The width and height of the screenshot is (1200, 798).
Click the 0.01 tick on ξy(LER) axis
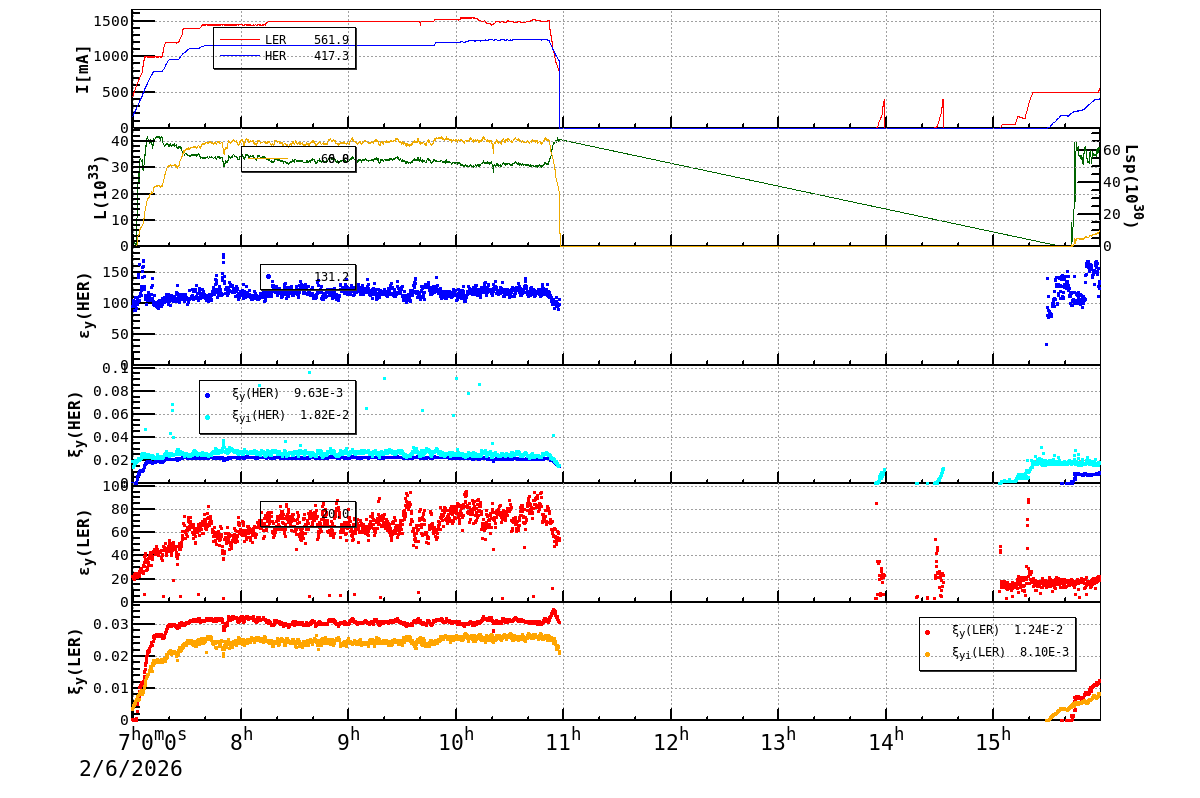(x=110, y=688)
